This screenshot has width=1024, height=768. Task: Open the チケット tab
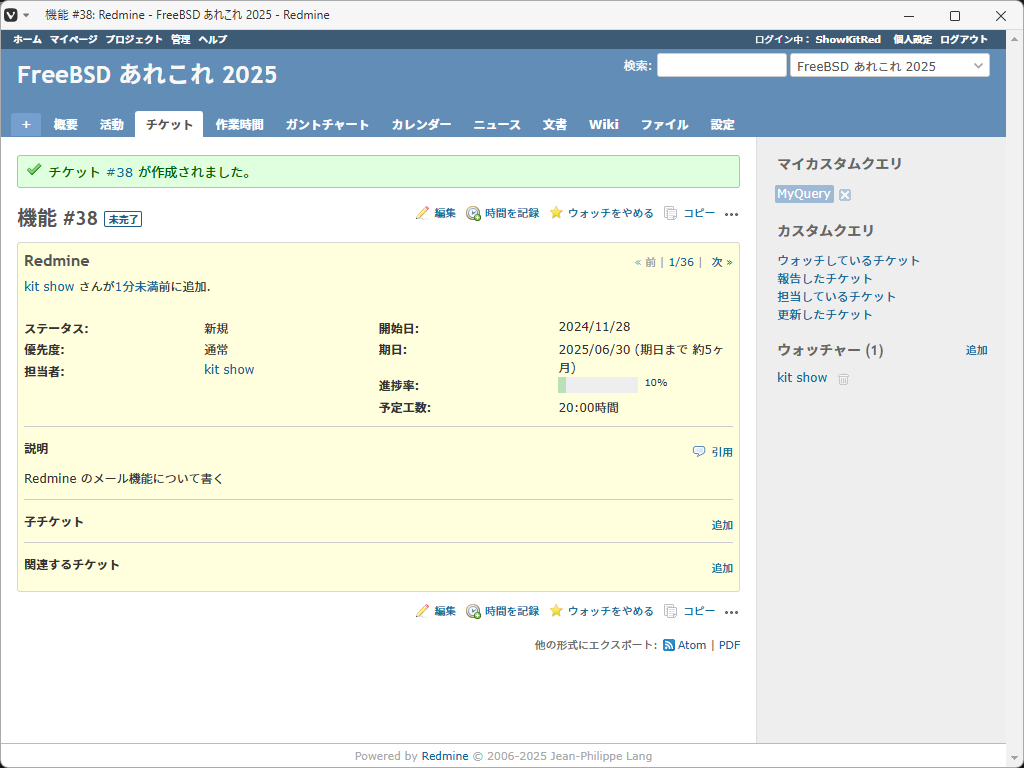(x=169, y=125)
